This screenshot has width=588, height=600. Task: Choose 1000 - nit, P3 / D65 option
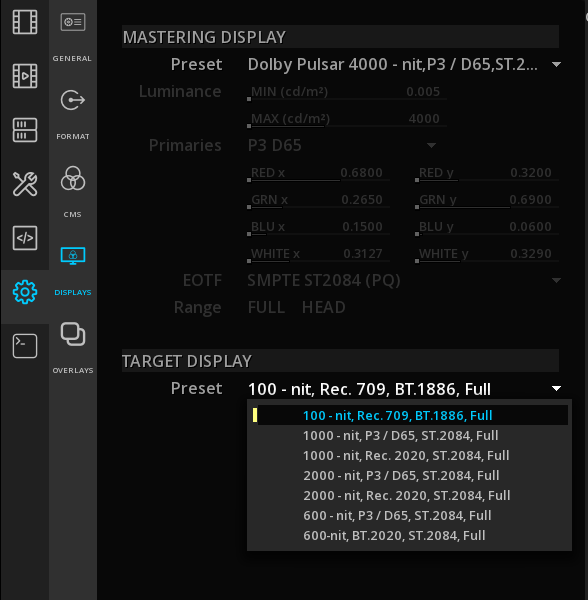(409, 435)
